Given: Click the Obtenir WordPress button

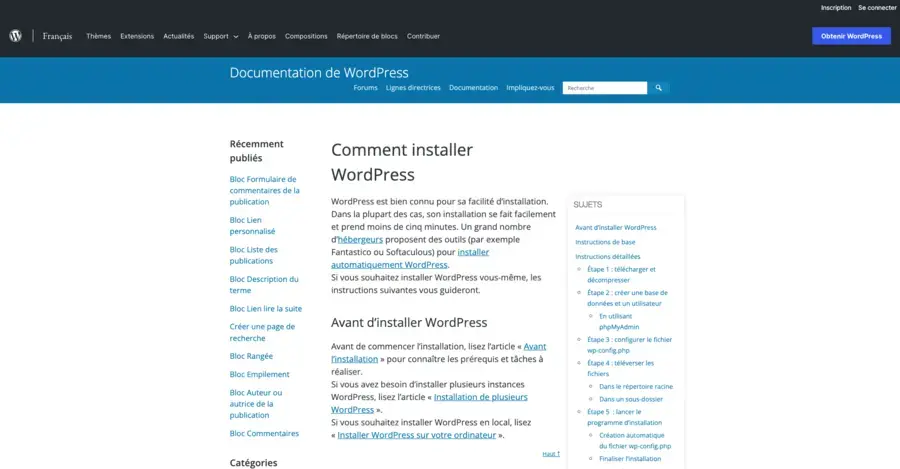Looking at the screenshot, I should (851, 36).
